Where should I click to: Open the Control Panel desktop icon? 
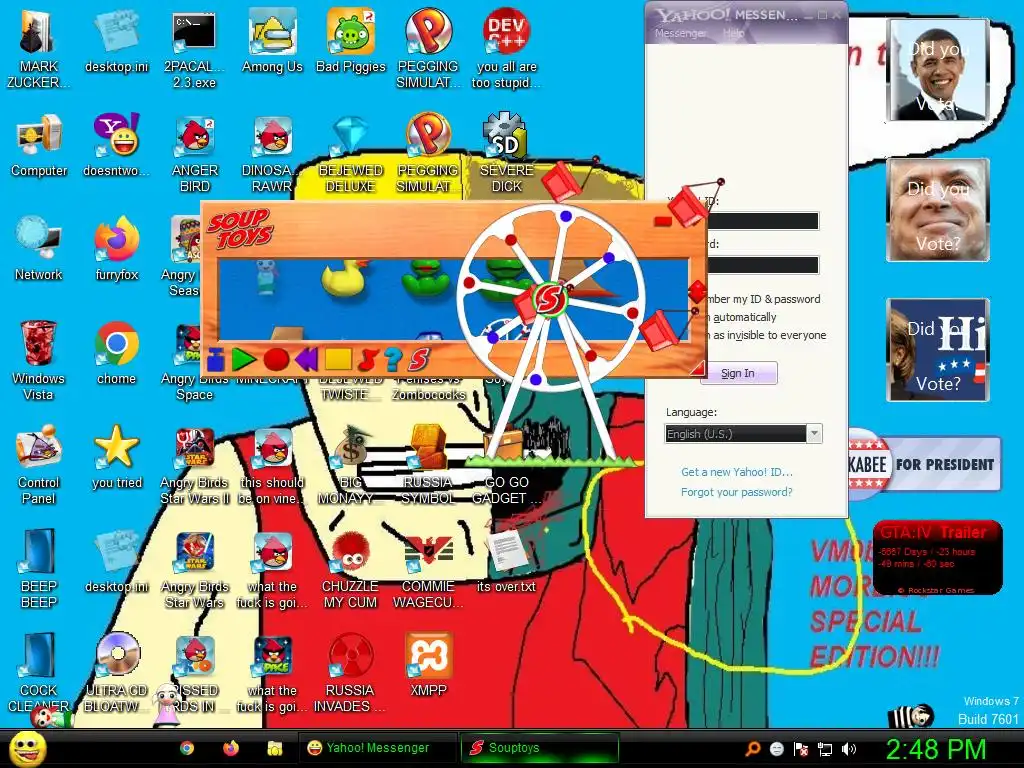pos(38,465)
